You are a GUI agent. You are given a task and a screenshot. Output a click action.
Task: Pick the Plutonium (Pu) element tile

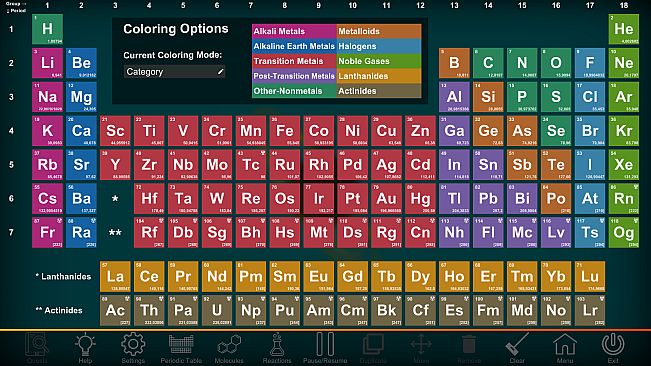(285, 310)
